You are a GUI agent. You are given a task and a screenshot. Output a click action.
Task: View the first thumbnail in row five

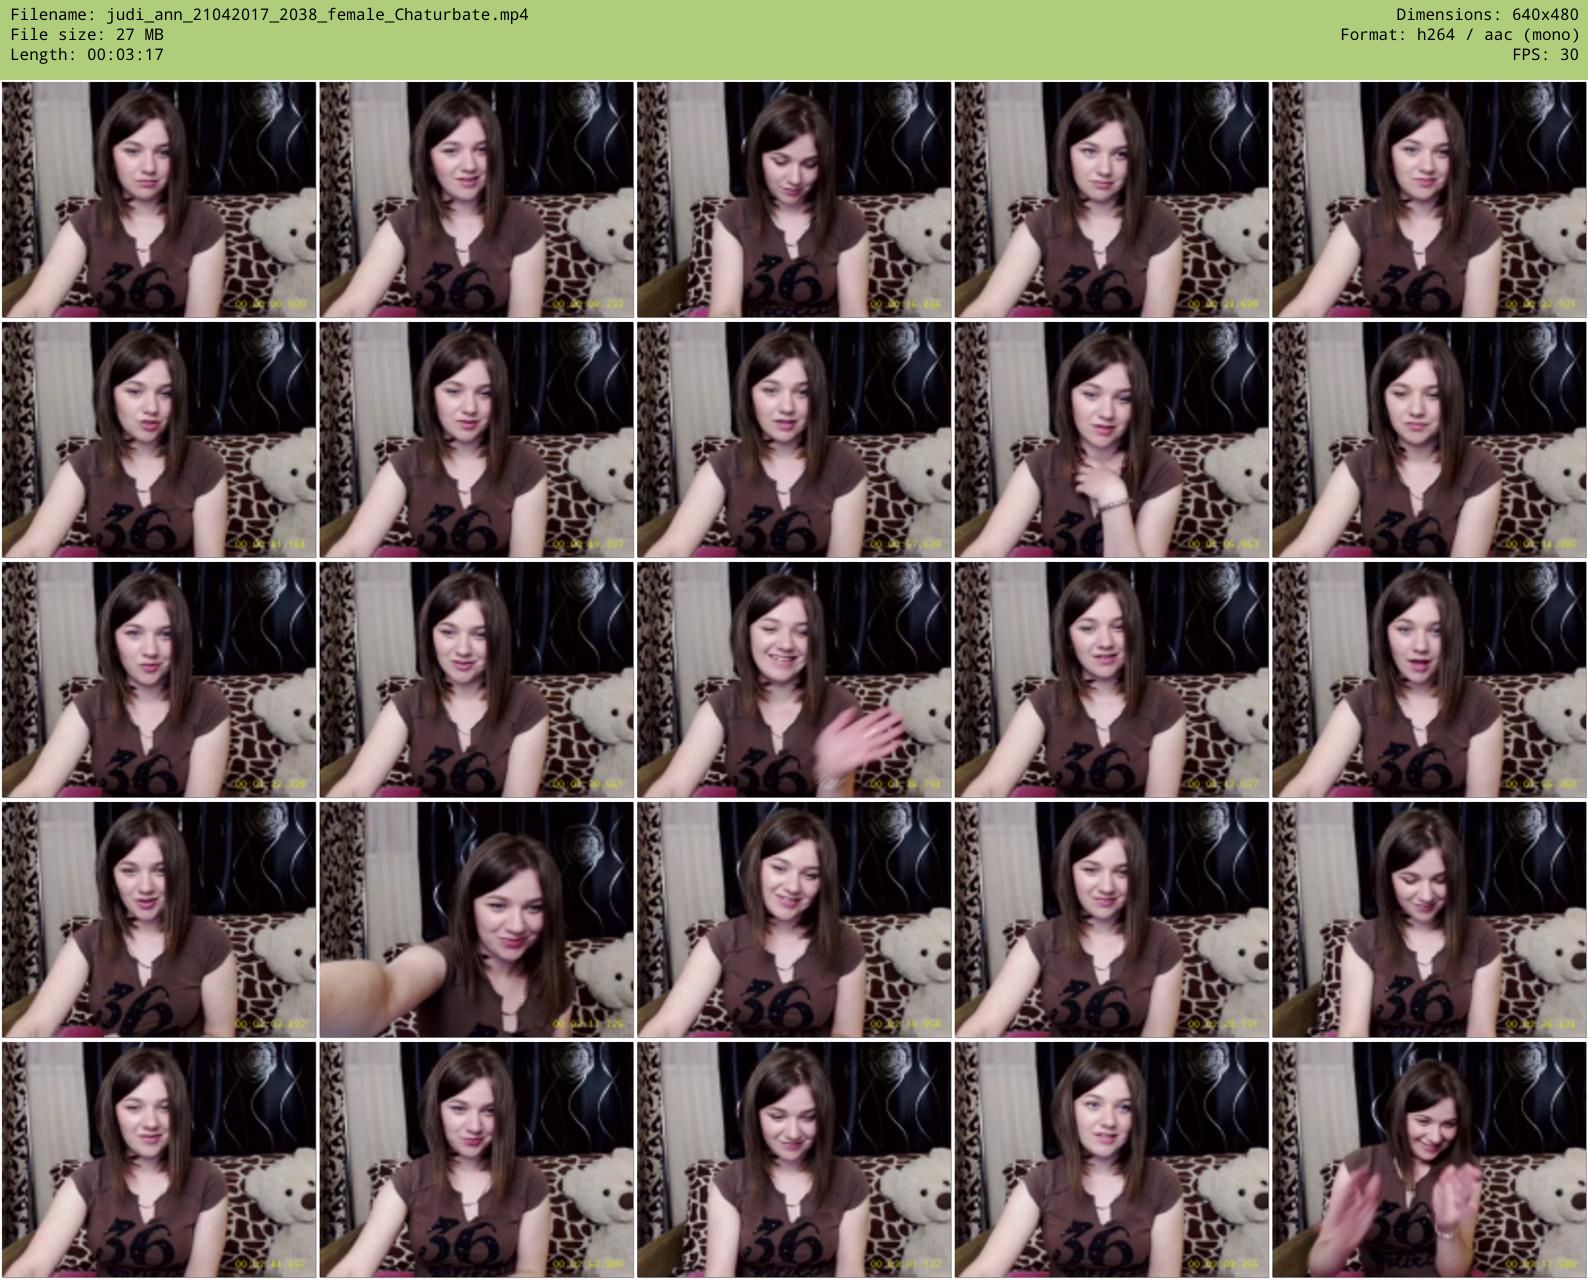coord(159,1160)
